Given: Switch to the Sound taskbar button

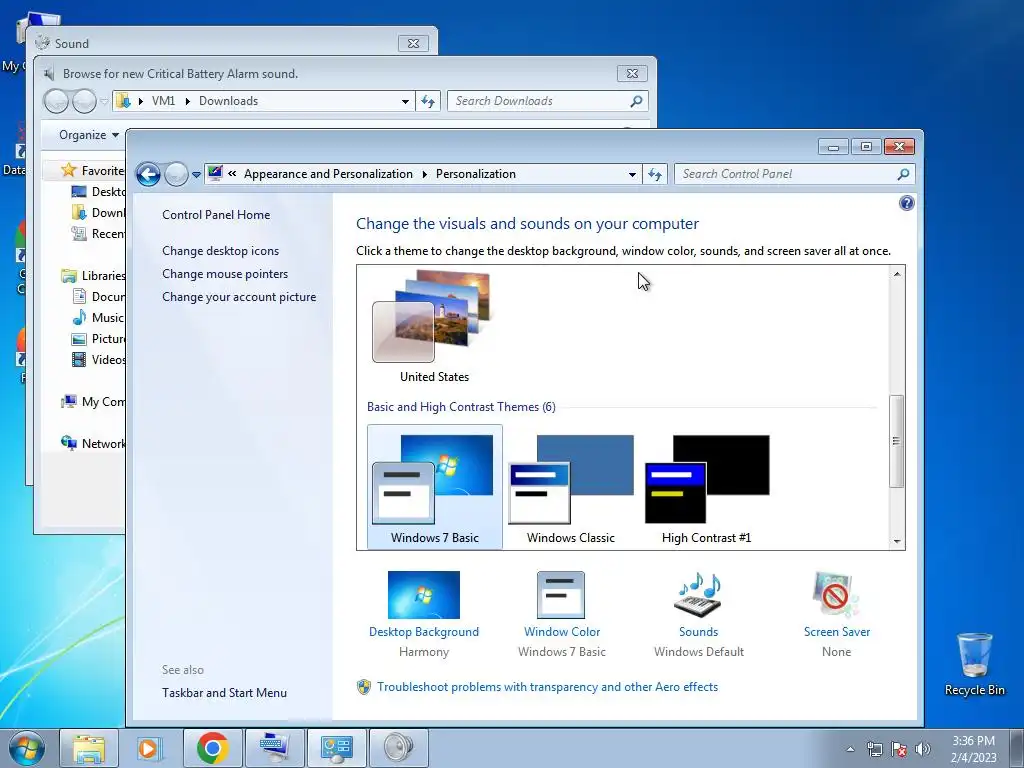Looking at the screenshot, I should [398, 748].
